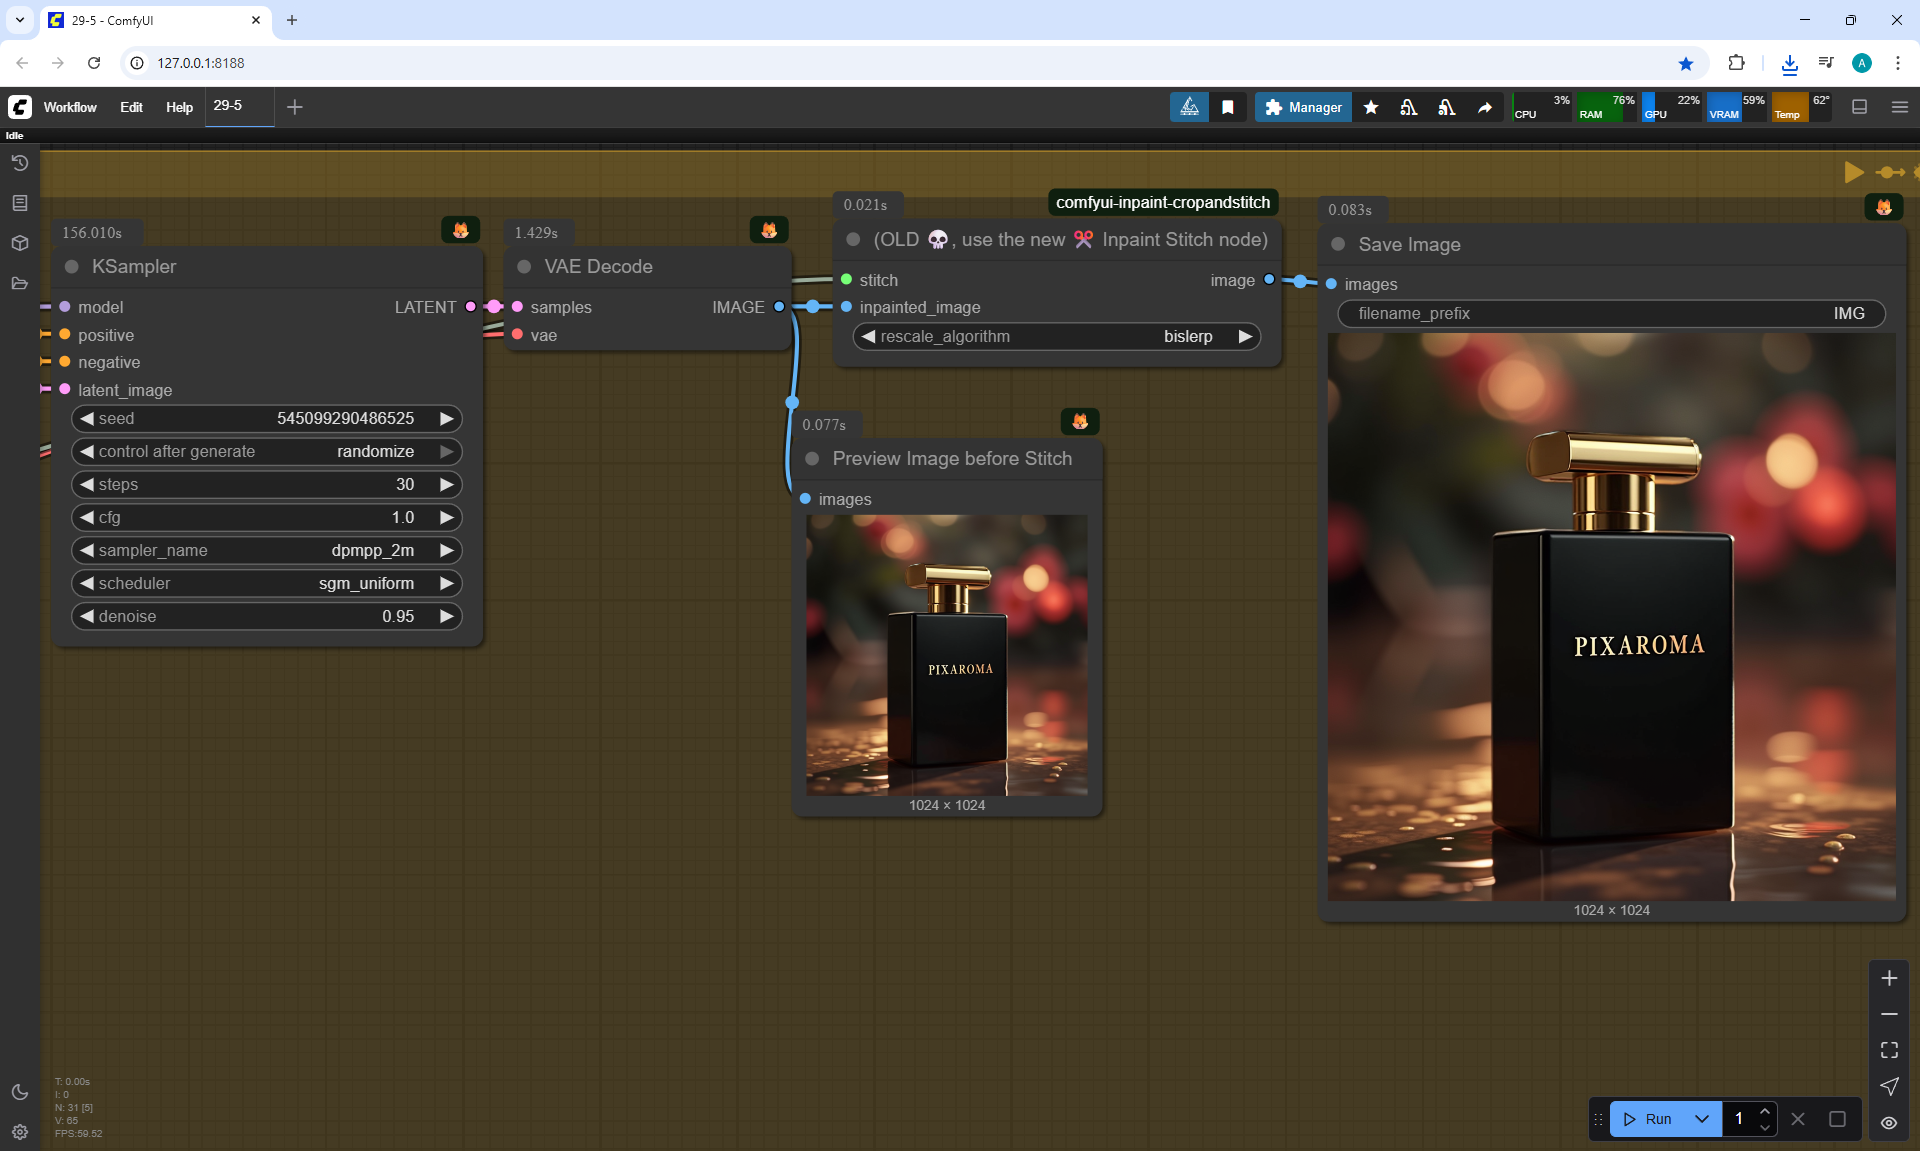
Task: Click the fit view icon in canvas controls
Action: (1889, 1050)
